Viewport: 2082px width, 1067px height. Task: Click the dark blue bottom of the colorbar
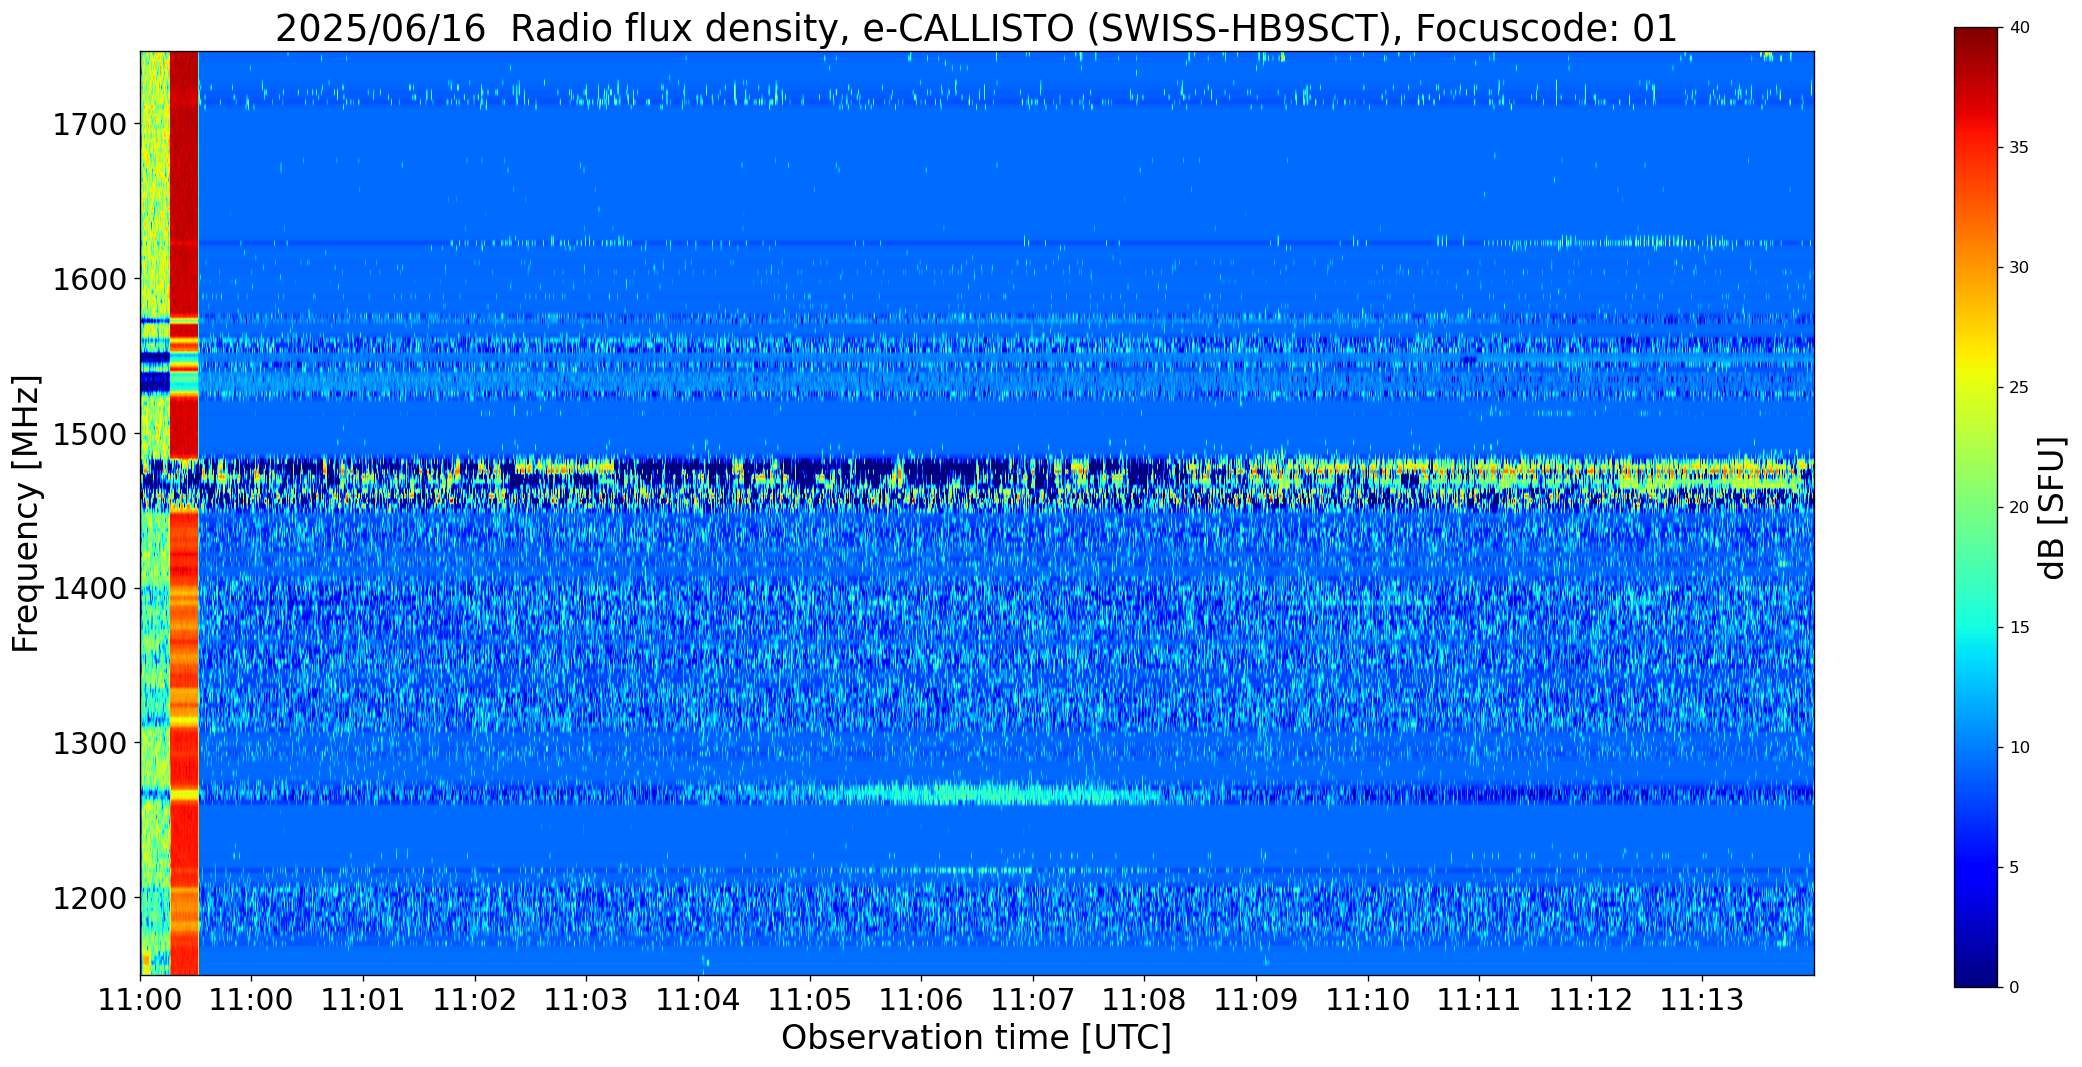coord(1978,975)
